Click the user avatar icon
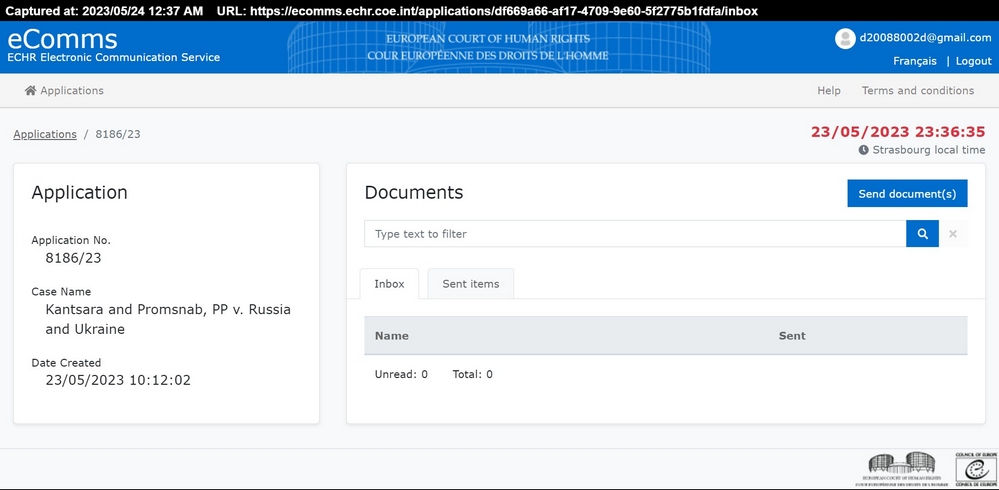 845,38
